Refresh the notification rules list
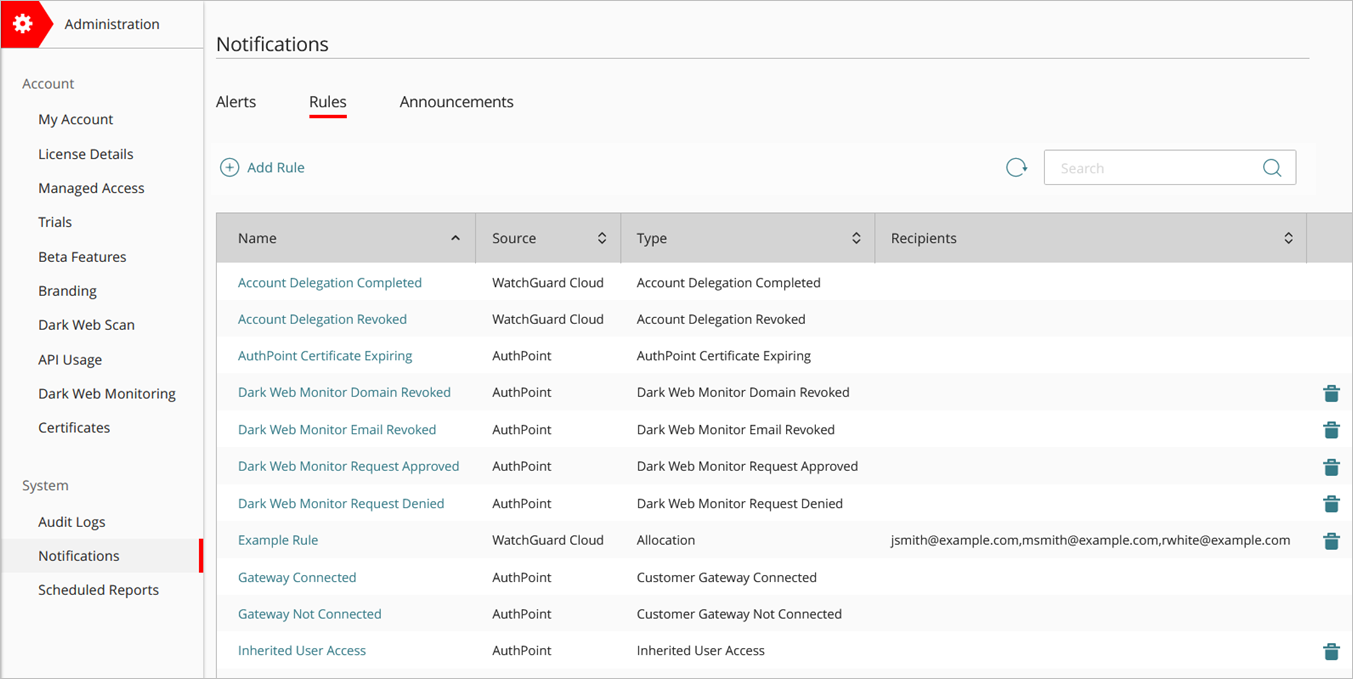1353x679 pixels. click(x=1016, y=167)
